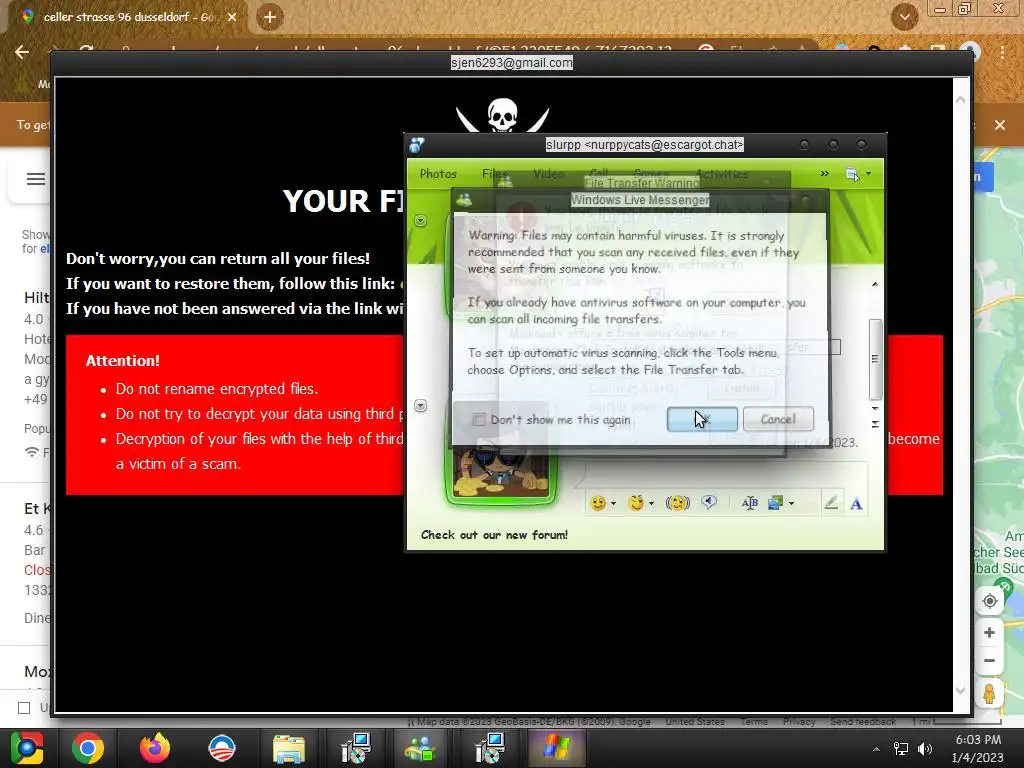Click the messenger conversation scrollbar thumb
The height and width of the screenshot is (768, 1024).
point(875,359)
